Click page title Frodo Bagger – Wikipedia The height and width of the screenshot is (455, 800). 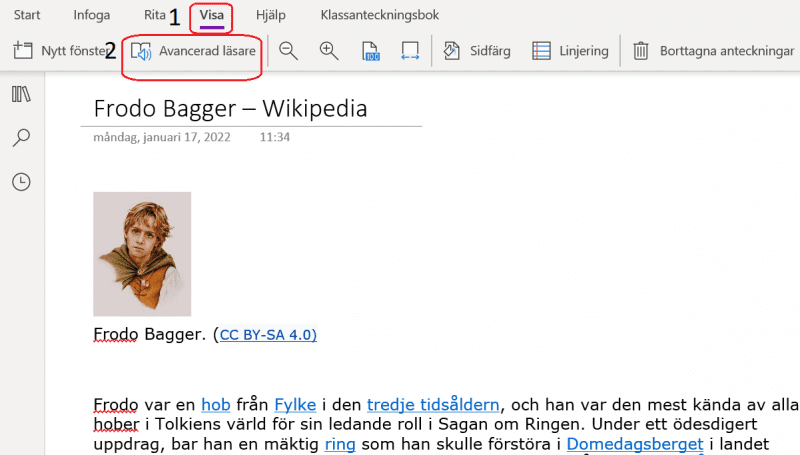[231, 108]
